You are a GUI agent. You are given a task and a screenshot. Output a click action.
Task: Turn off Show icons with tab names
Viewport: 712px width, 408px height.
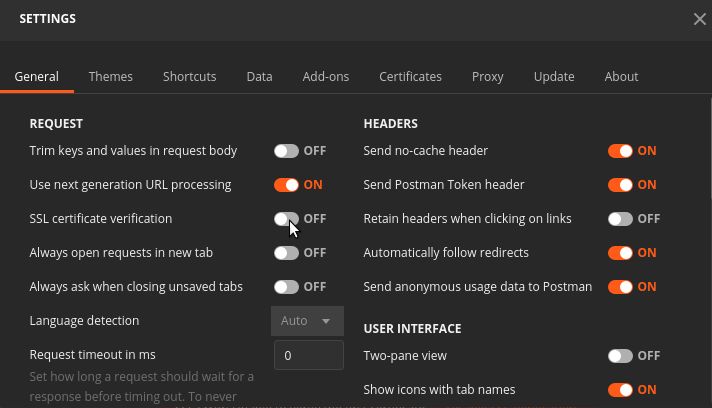pyautogui.click(x=620, y=390)
